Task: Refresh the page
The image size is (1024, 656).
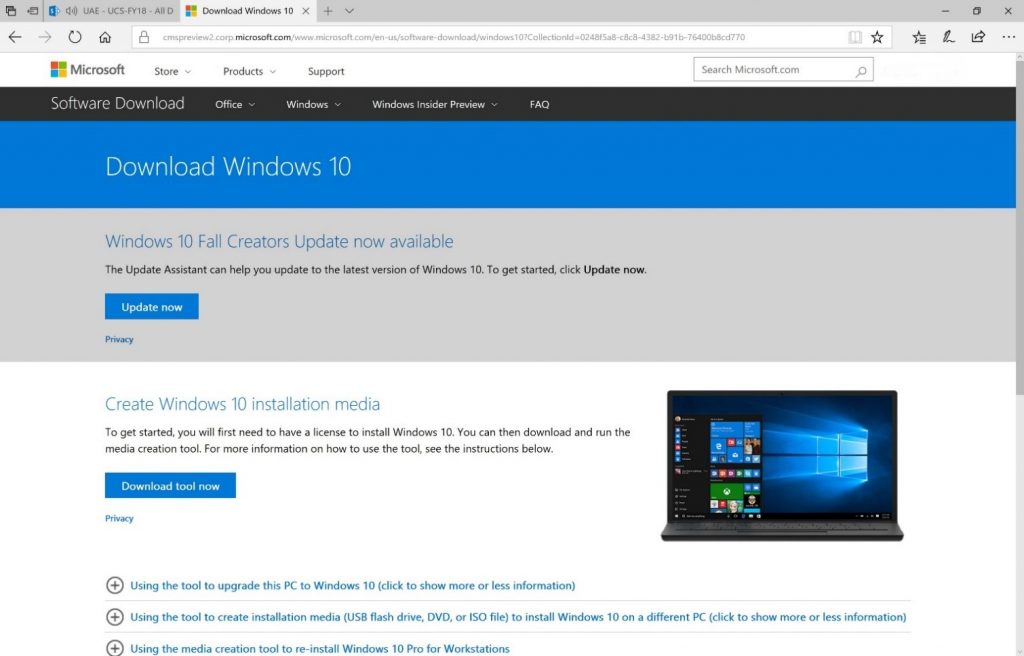Action: (75, 36)
